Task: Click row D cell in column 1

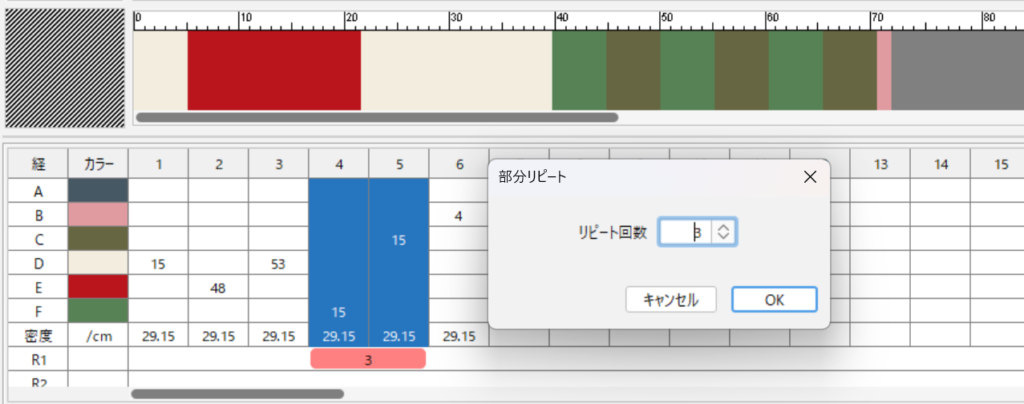Action: [x=158, y=264]
